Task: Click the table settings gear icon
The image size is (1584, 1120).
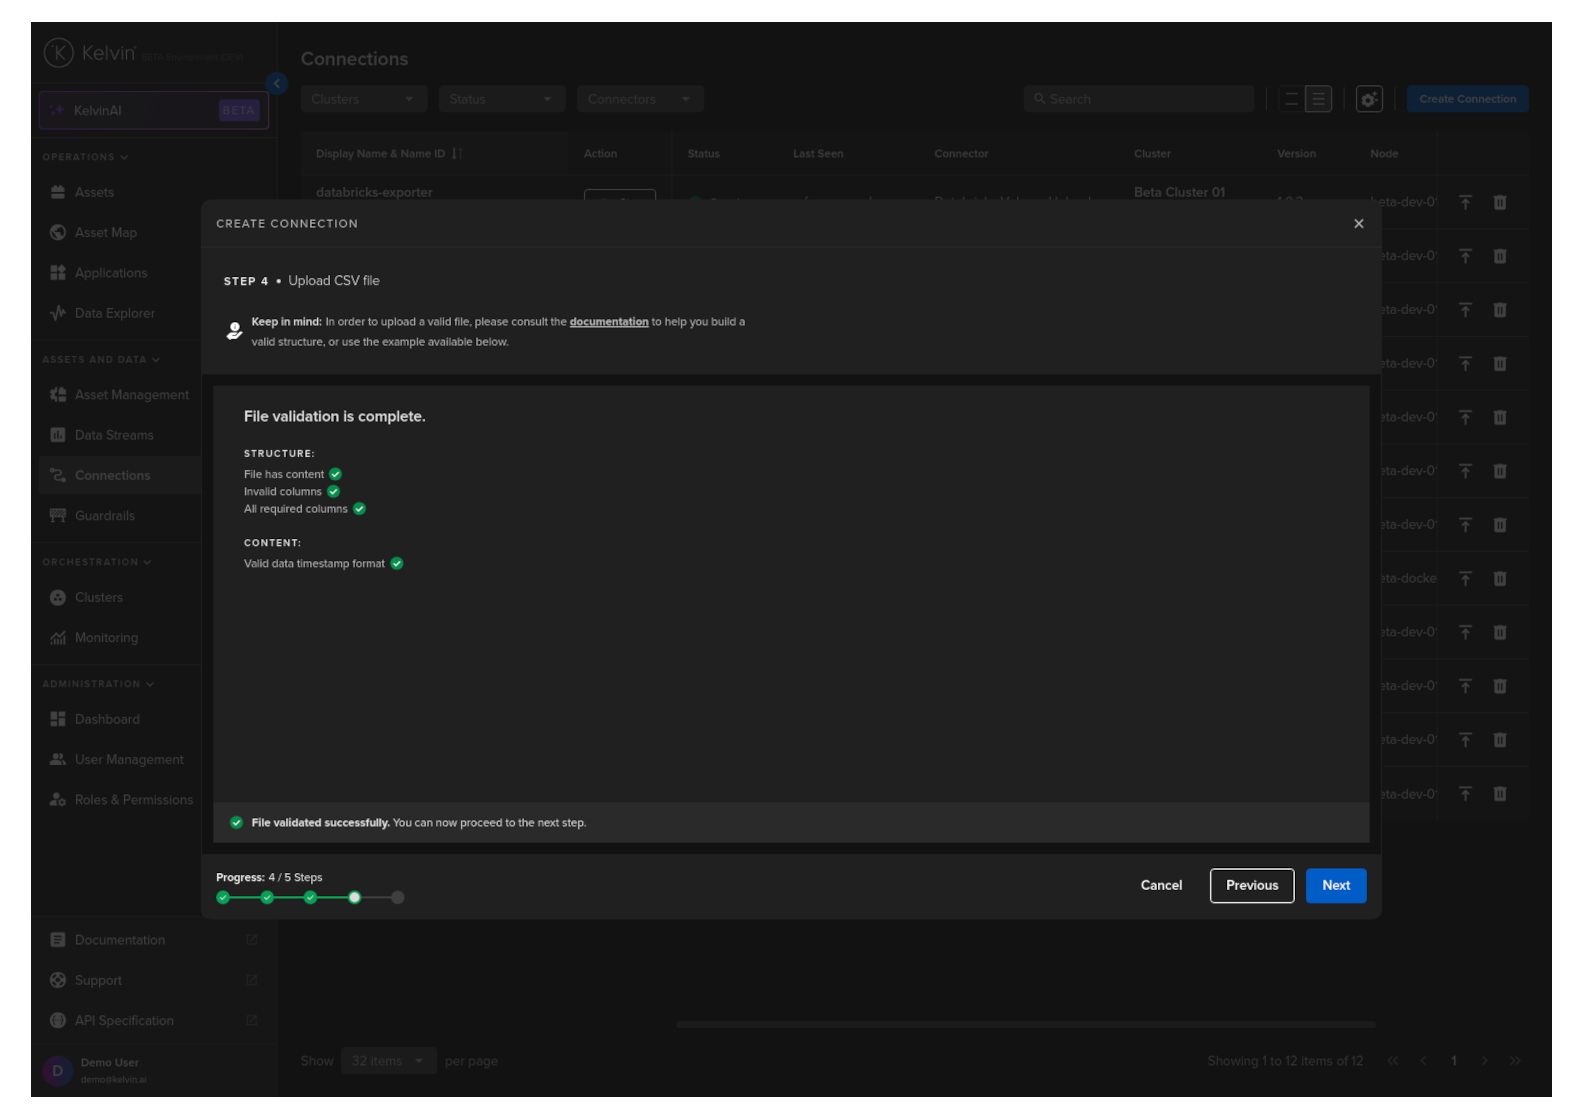Action: point(1368,99)
